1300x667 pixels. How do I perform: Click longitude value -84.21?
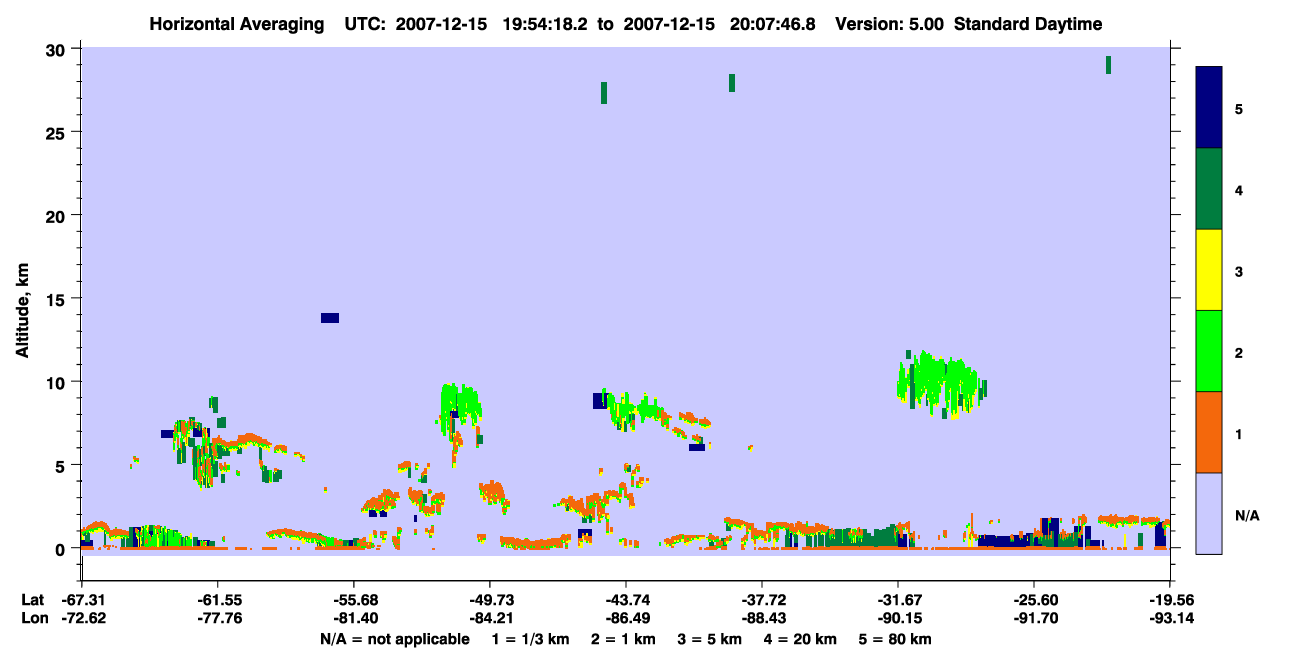tap(490, 618)
